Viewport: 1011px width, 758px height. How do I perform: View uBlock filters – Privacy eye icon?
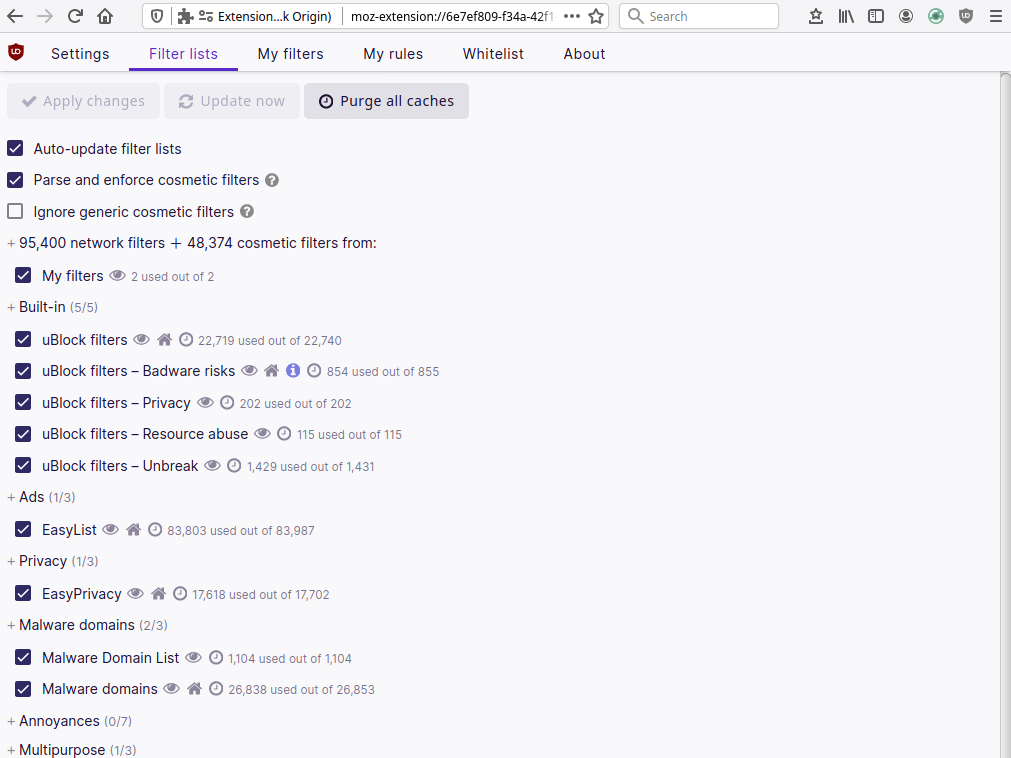click(205, 403)
